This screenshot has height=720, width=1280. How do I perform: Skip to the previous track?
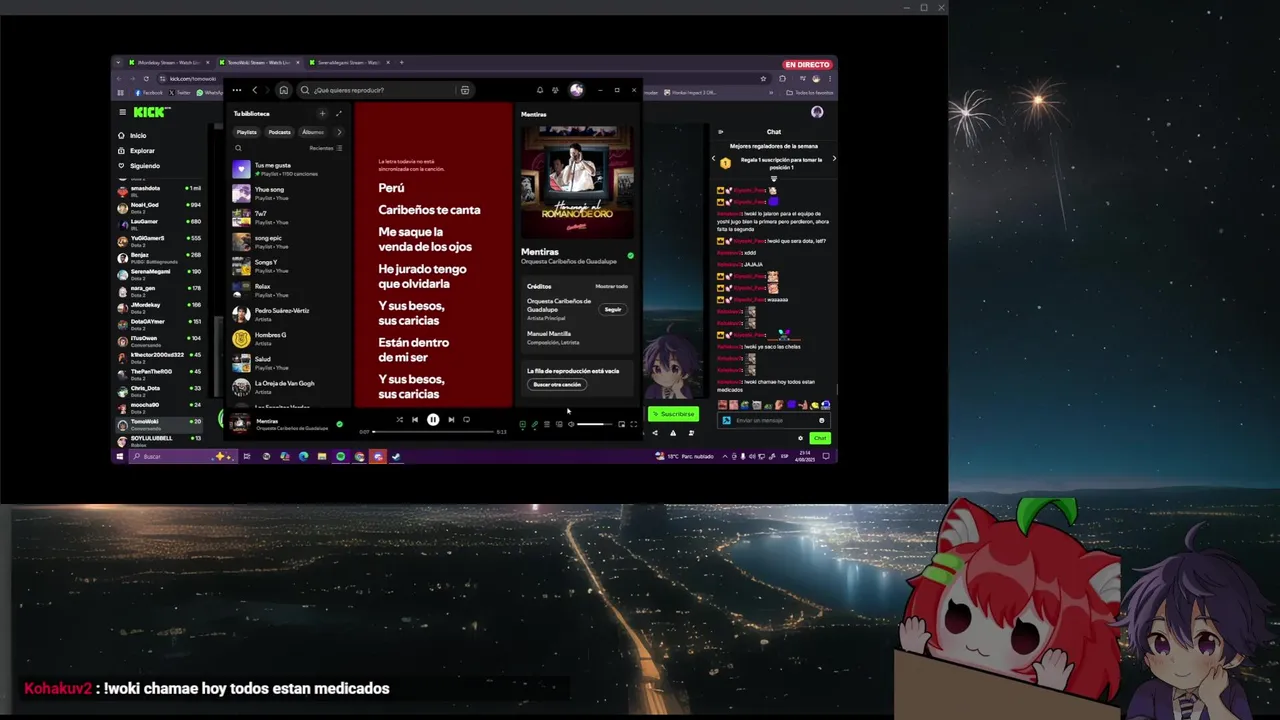(x=415, y=420)
